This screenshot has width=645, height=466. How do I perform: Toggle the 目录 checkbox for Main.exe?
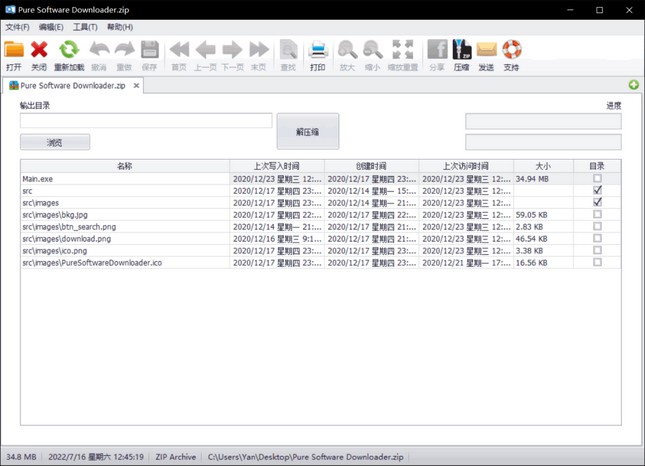point(597,178)
